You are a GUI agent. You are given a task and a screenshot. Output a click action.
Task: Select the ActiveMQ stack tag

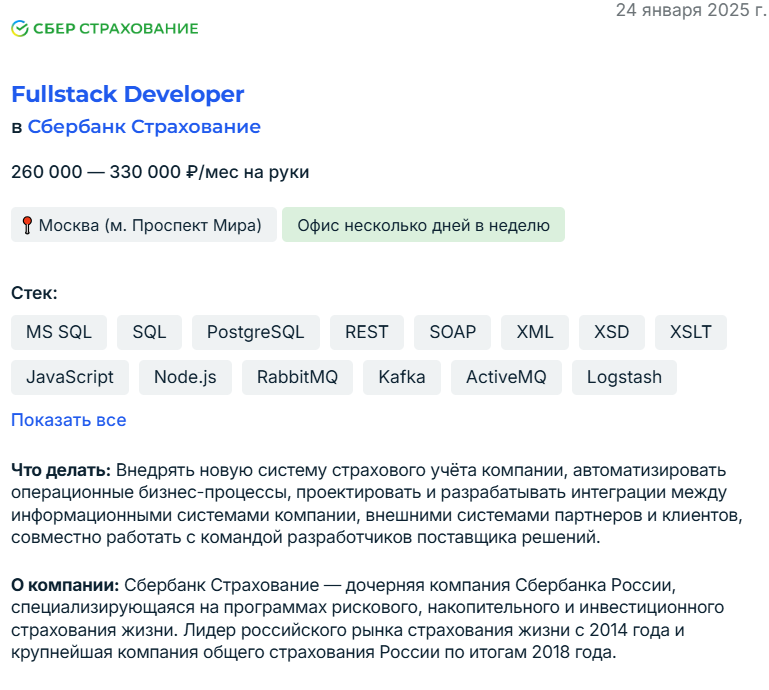pyautogui.click(x=506, y=377)
